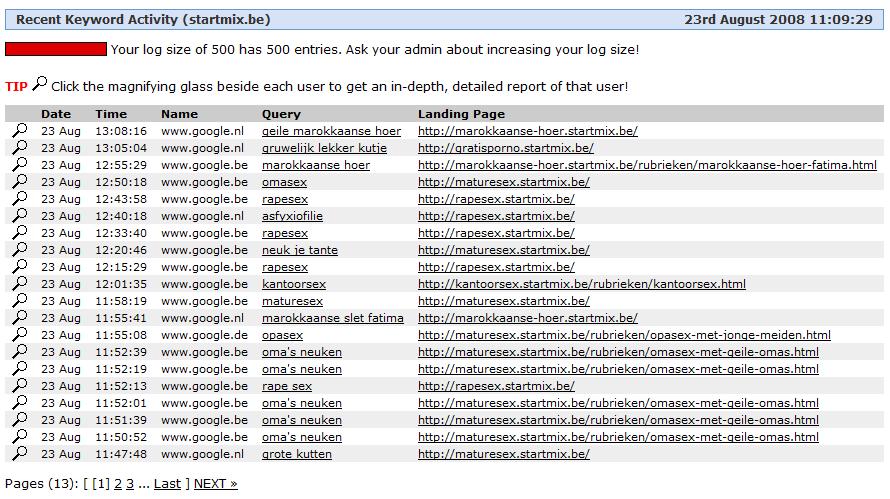
Task: Select the 23 Aug date in 11:47:48 row
Action: coord(61,454)
